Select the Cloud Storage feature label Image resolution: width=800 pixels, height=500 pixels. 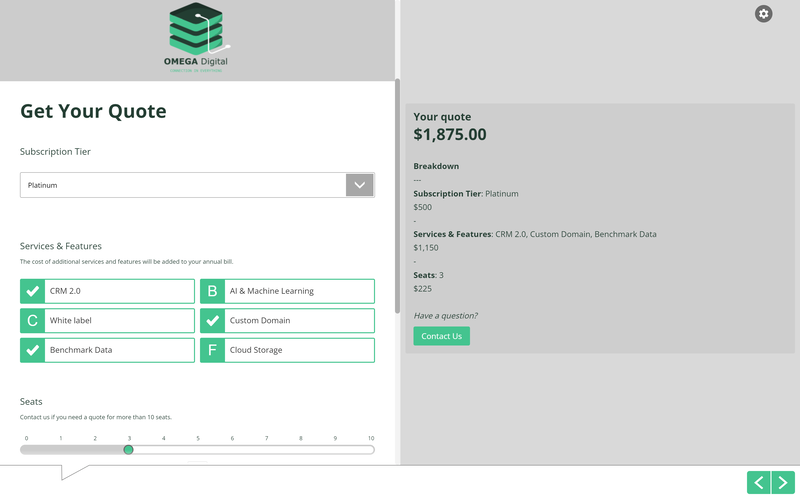click(256, 350)
